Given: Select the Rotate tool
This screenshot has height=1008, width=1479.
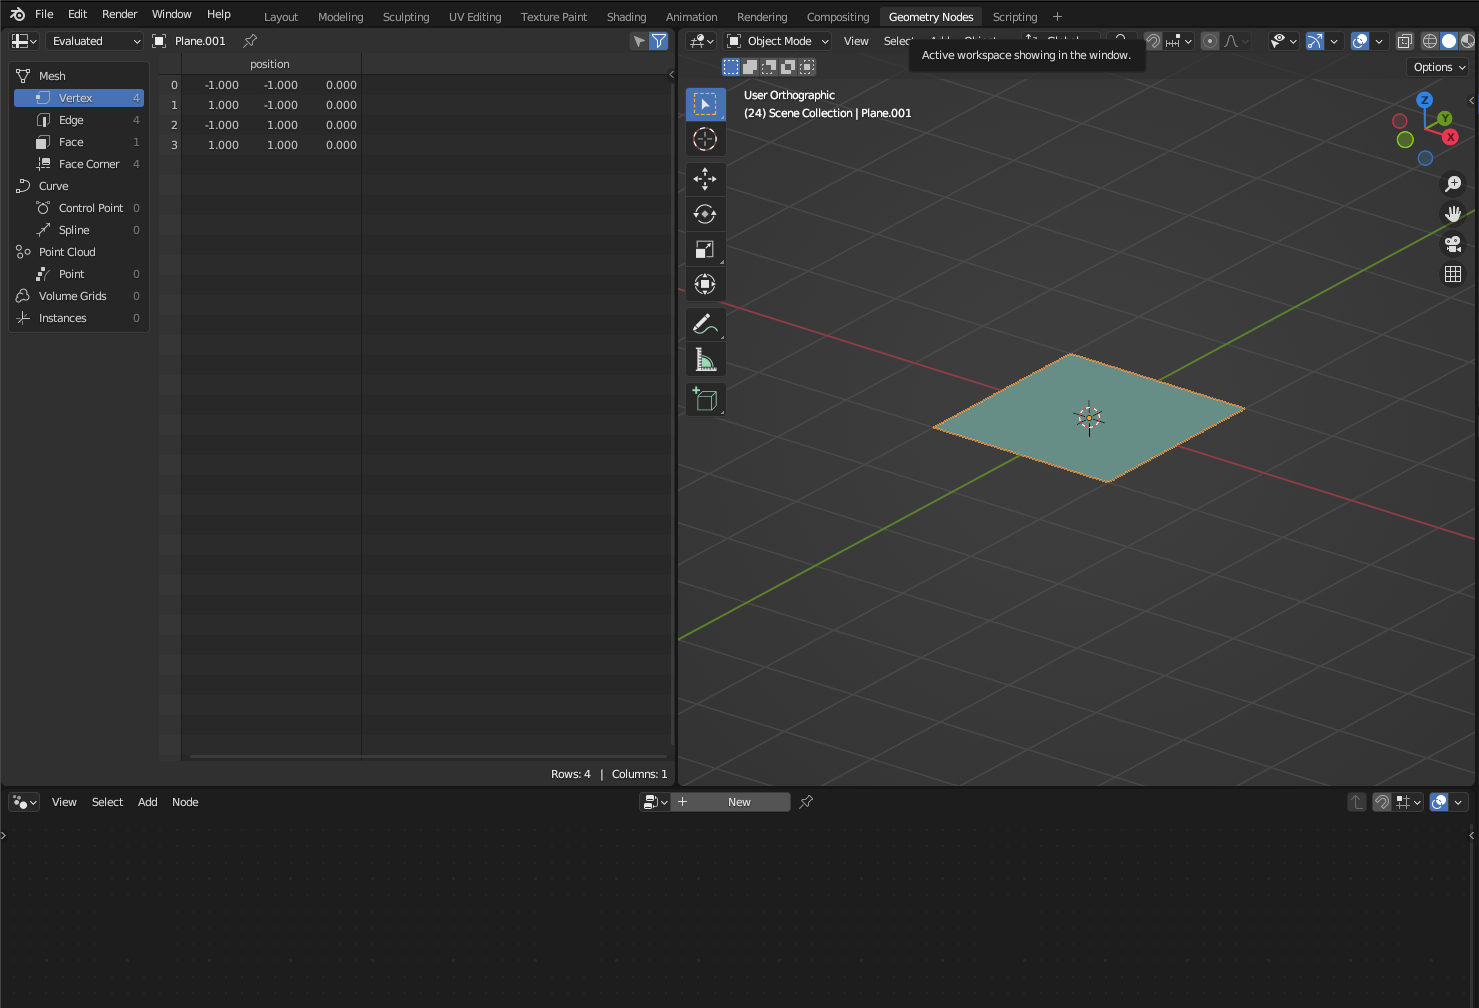Looking at the screenshot, I should (x=705, y=214).
